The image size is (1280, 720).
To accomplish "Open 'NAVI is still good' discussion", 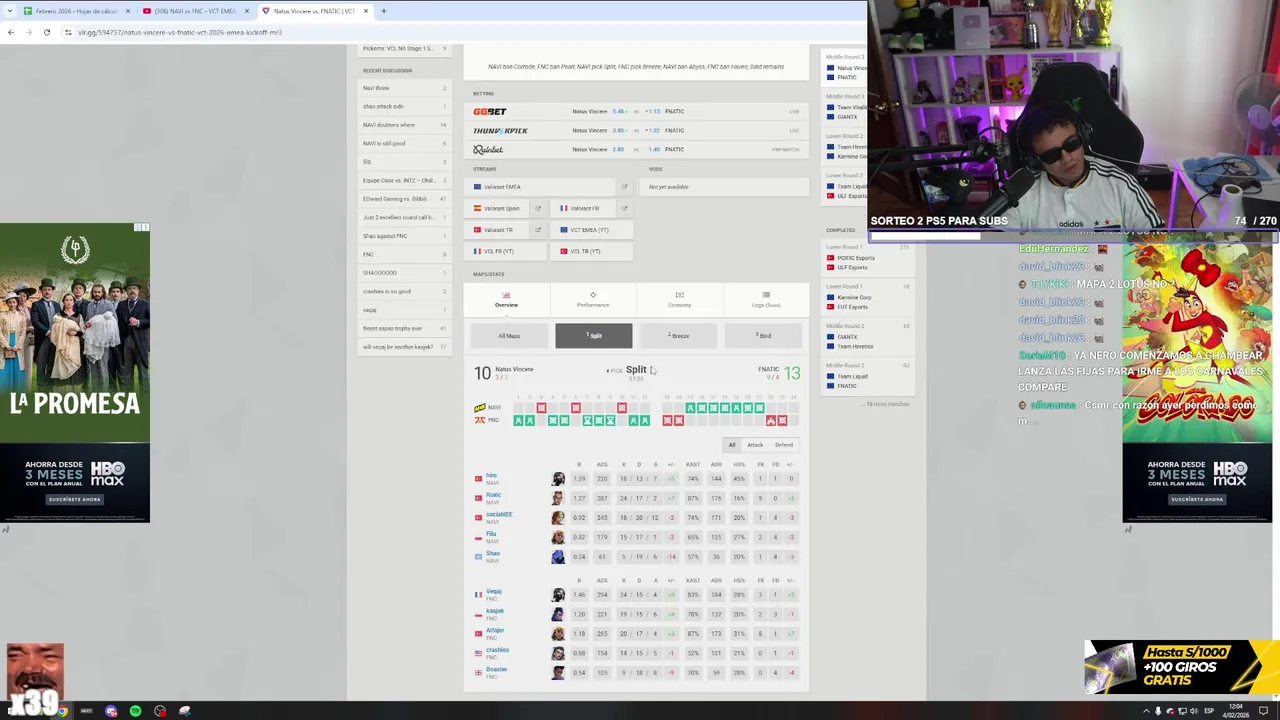I will click(404, 143).
